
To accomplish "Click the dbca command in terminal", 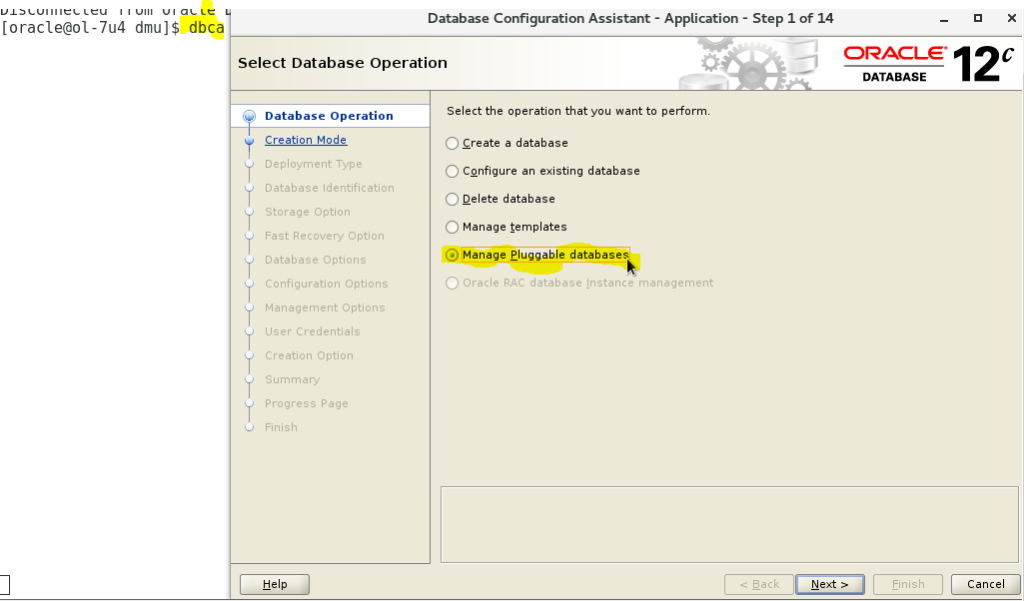I will pyautogui.click(x=205, y=28).
